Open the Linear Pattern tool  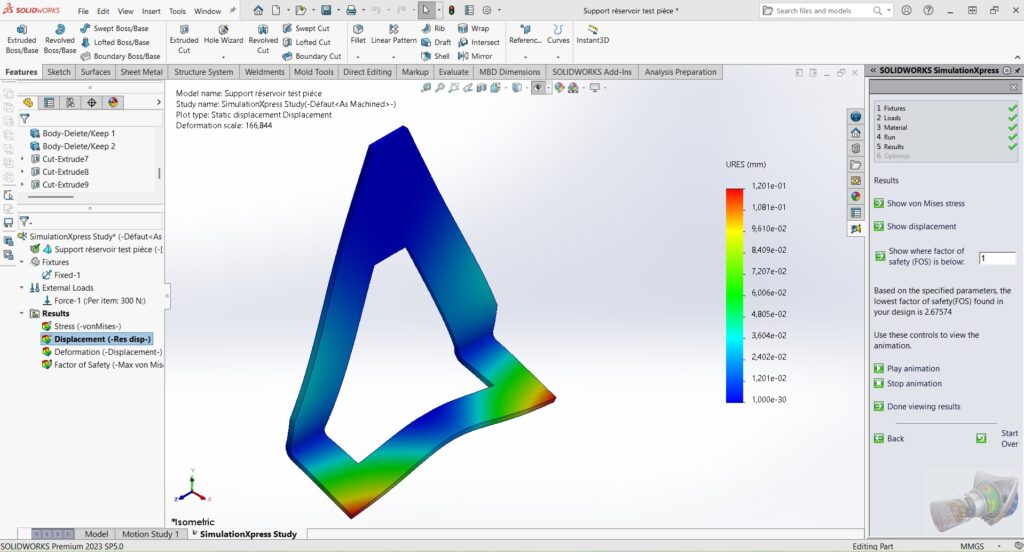pyautogui.click(x=394, y=35)
